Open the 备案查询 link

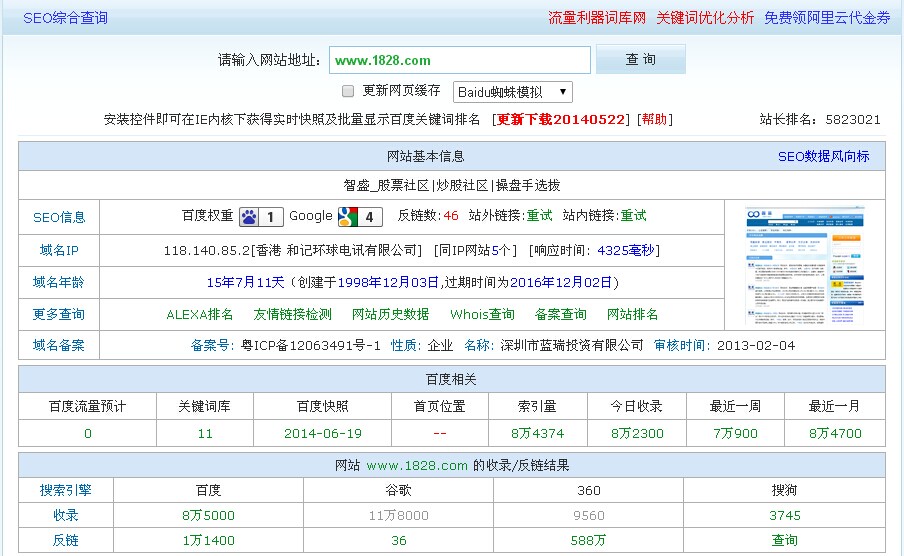tap(560, 314)
